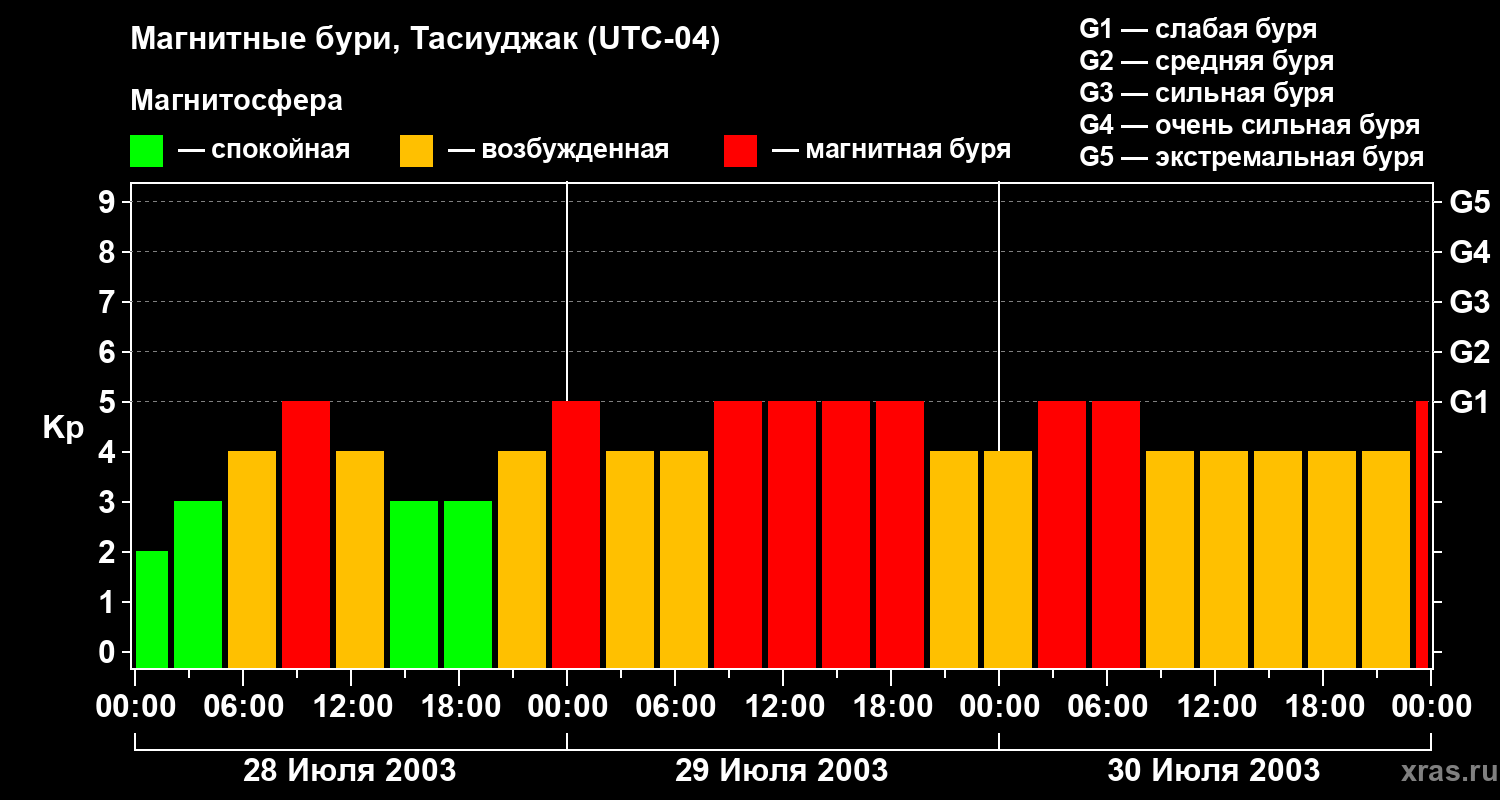Select the first red Kp 5 bar on 28 July
The height and width of the screenshot is (800, 1500).
pyautogui.click(x=306, y=534)
